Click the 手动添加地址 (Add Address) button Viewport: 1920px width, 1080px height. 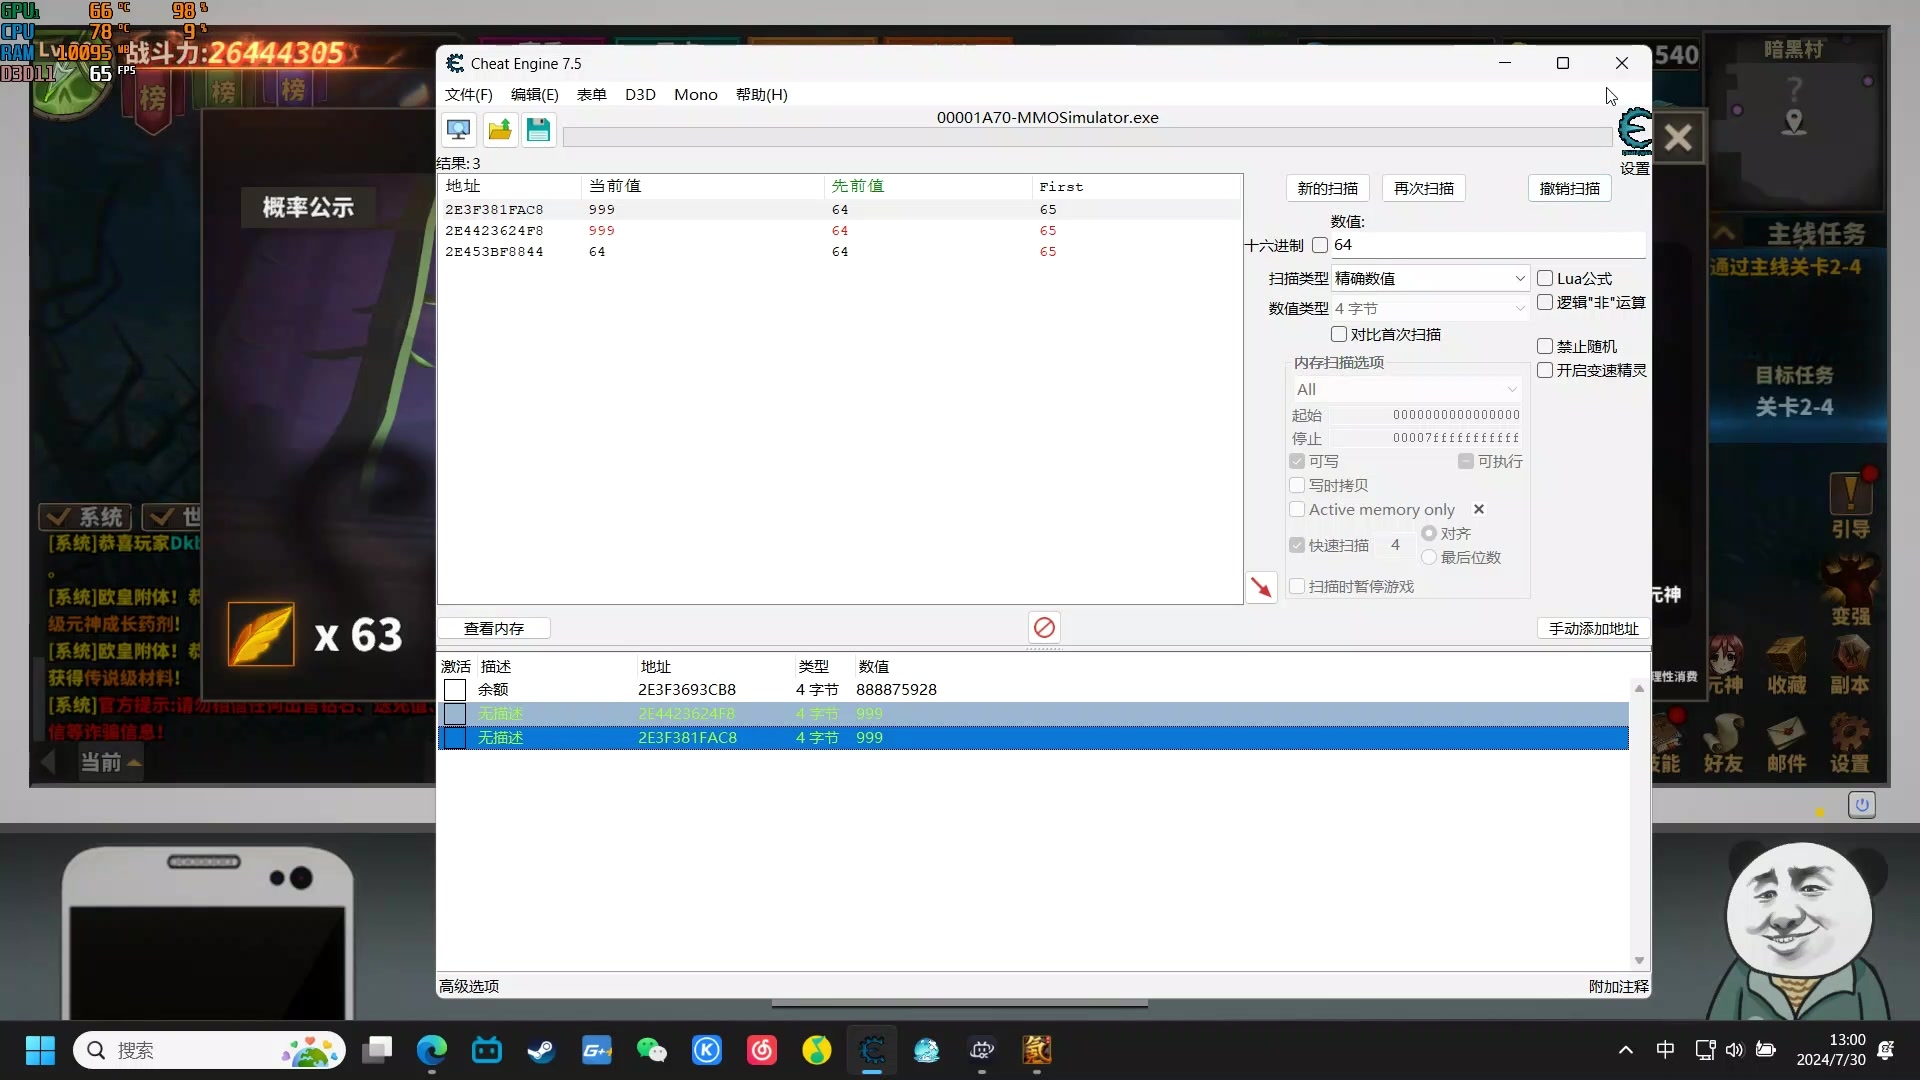point(1594,628)
